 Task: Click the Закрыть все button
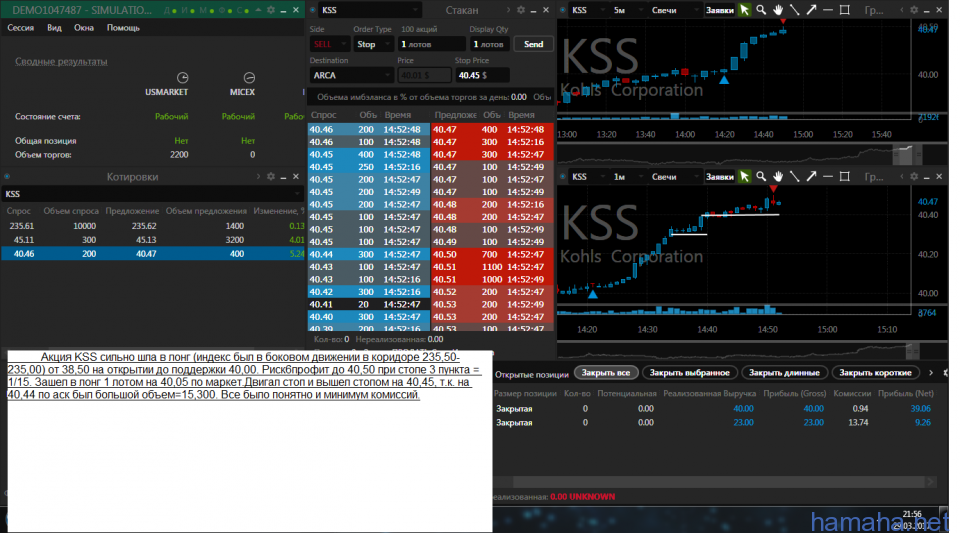click(x=606, y=372)
